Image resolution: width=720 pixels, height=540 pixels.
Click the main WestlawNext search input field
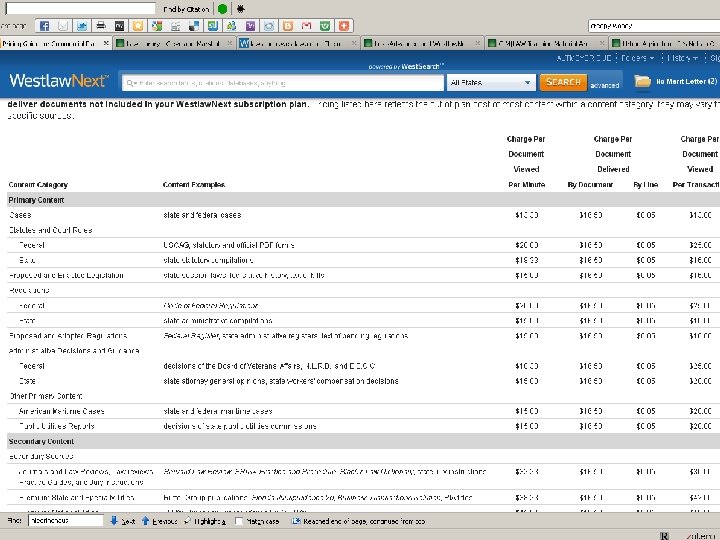(283, 83)
